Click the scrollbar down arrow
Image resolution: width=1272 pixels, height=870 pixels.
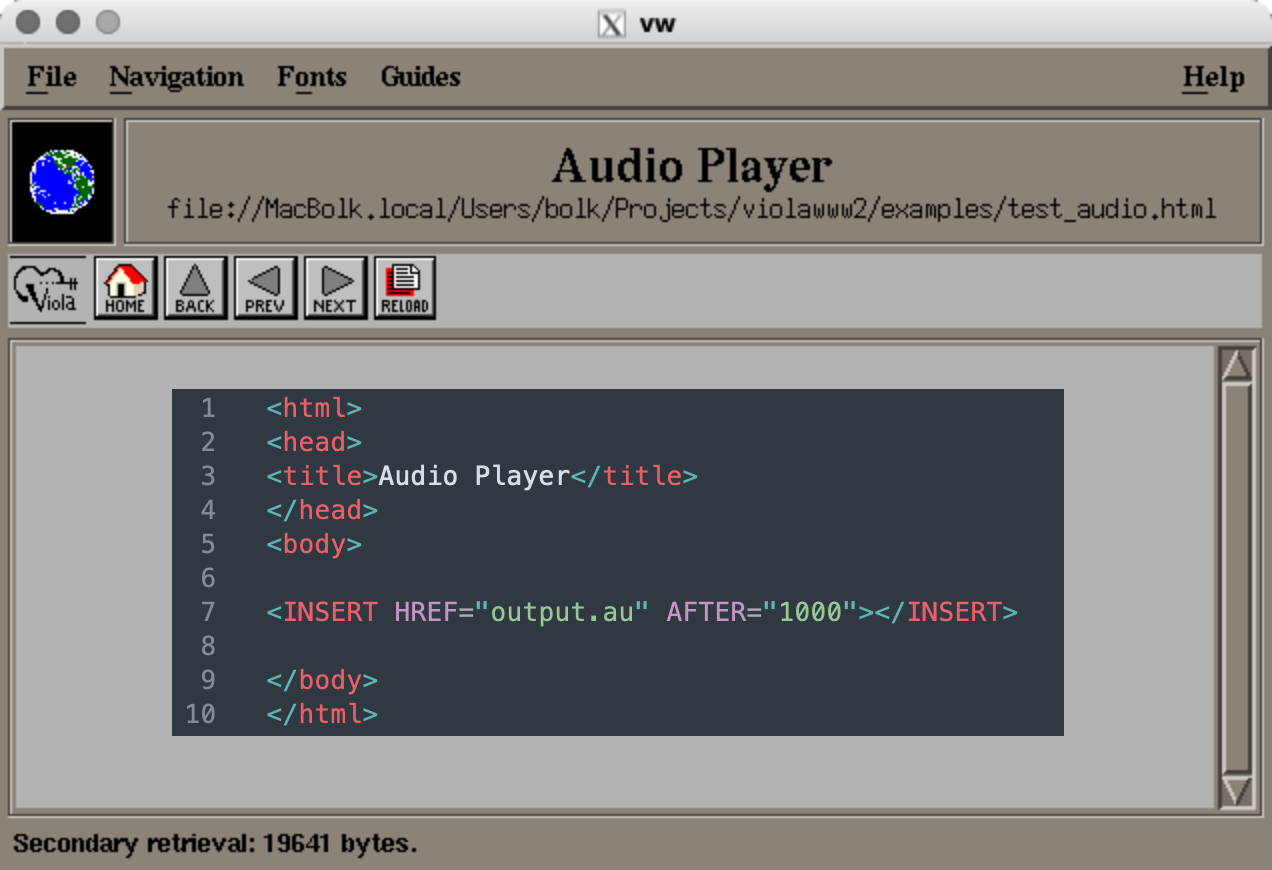pos(1237,791)
